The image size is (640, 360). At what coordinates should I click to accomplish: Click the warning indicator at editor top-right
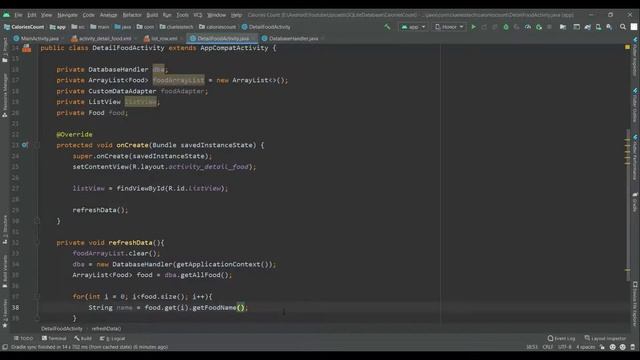627,47
